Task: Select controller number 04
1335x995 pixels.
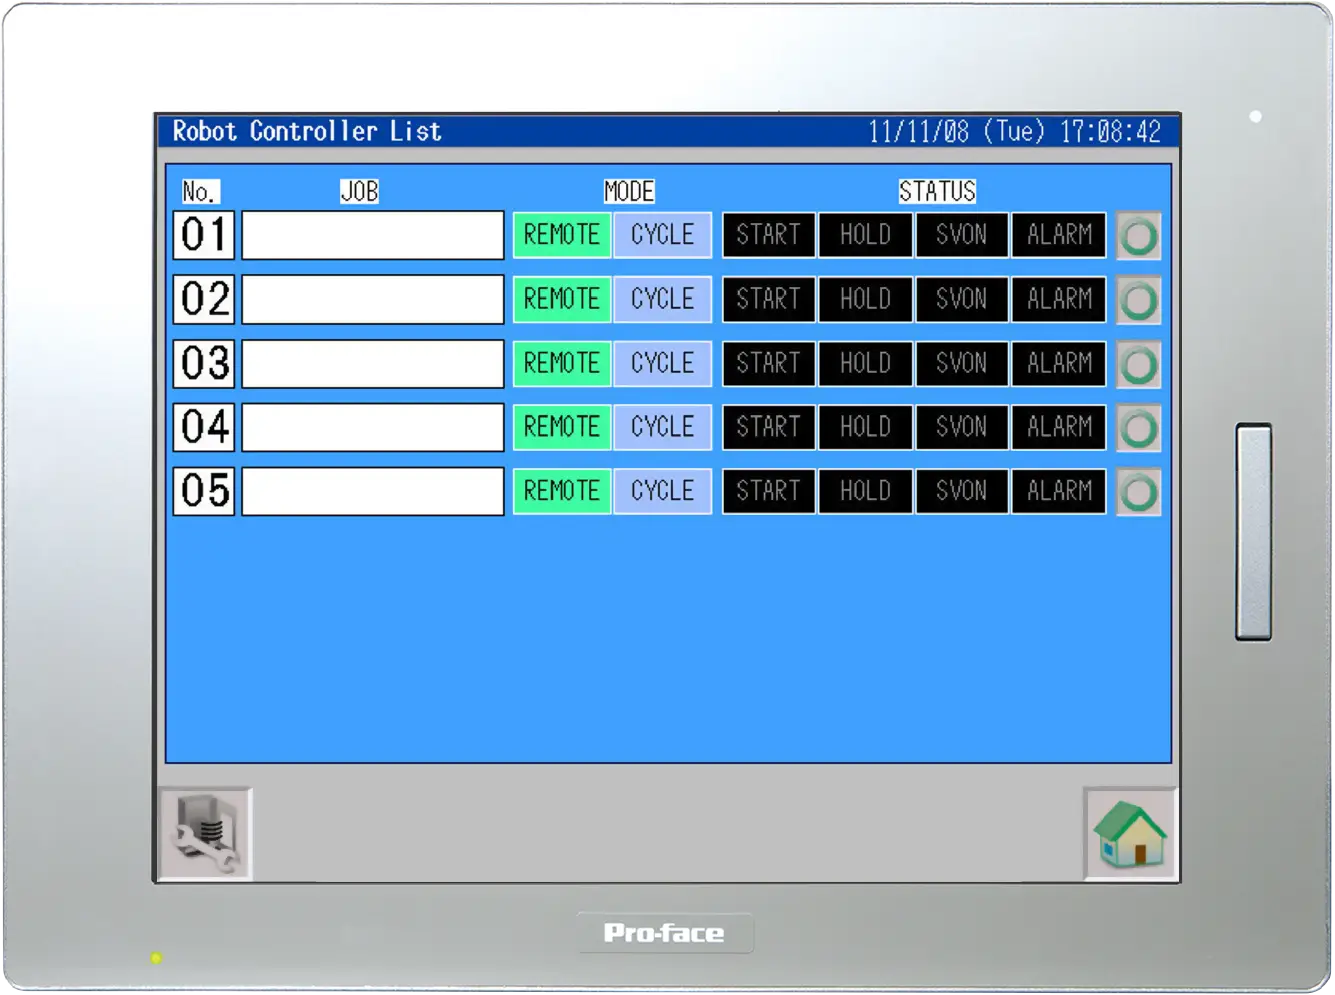Action: pyautogui.click(x=204, y=427)
